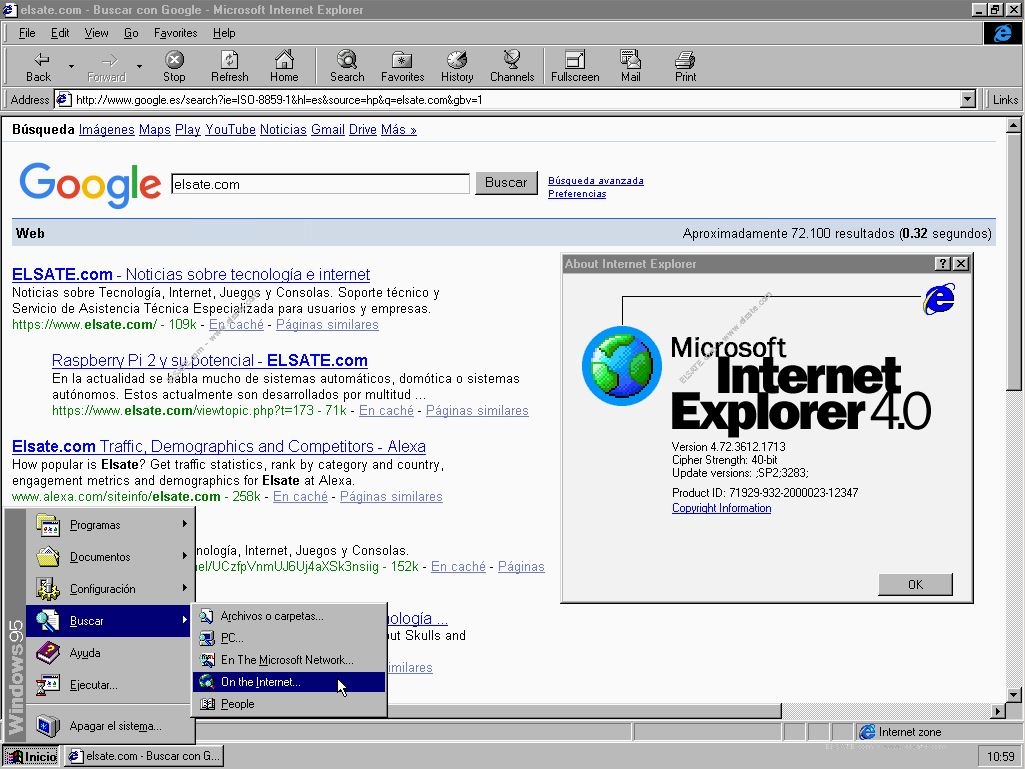
Task: Switch to Fullscreen with toolbar icon
Action: pos(575,66)
